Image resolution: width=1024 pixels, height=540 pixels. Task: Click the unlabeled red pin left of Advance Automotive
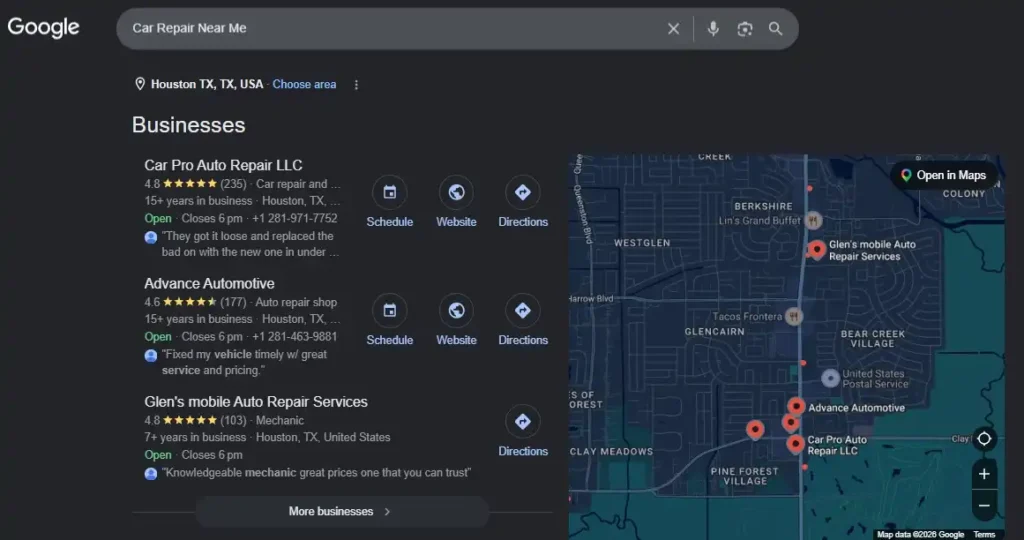point(755,429)
